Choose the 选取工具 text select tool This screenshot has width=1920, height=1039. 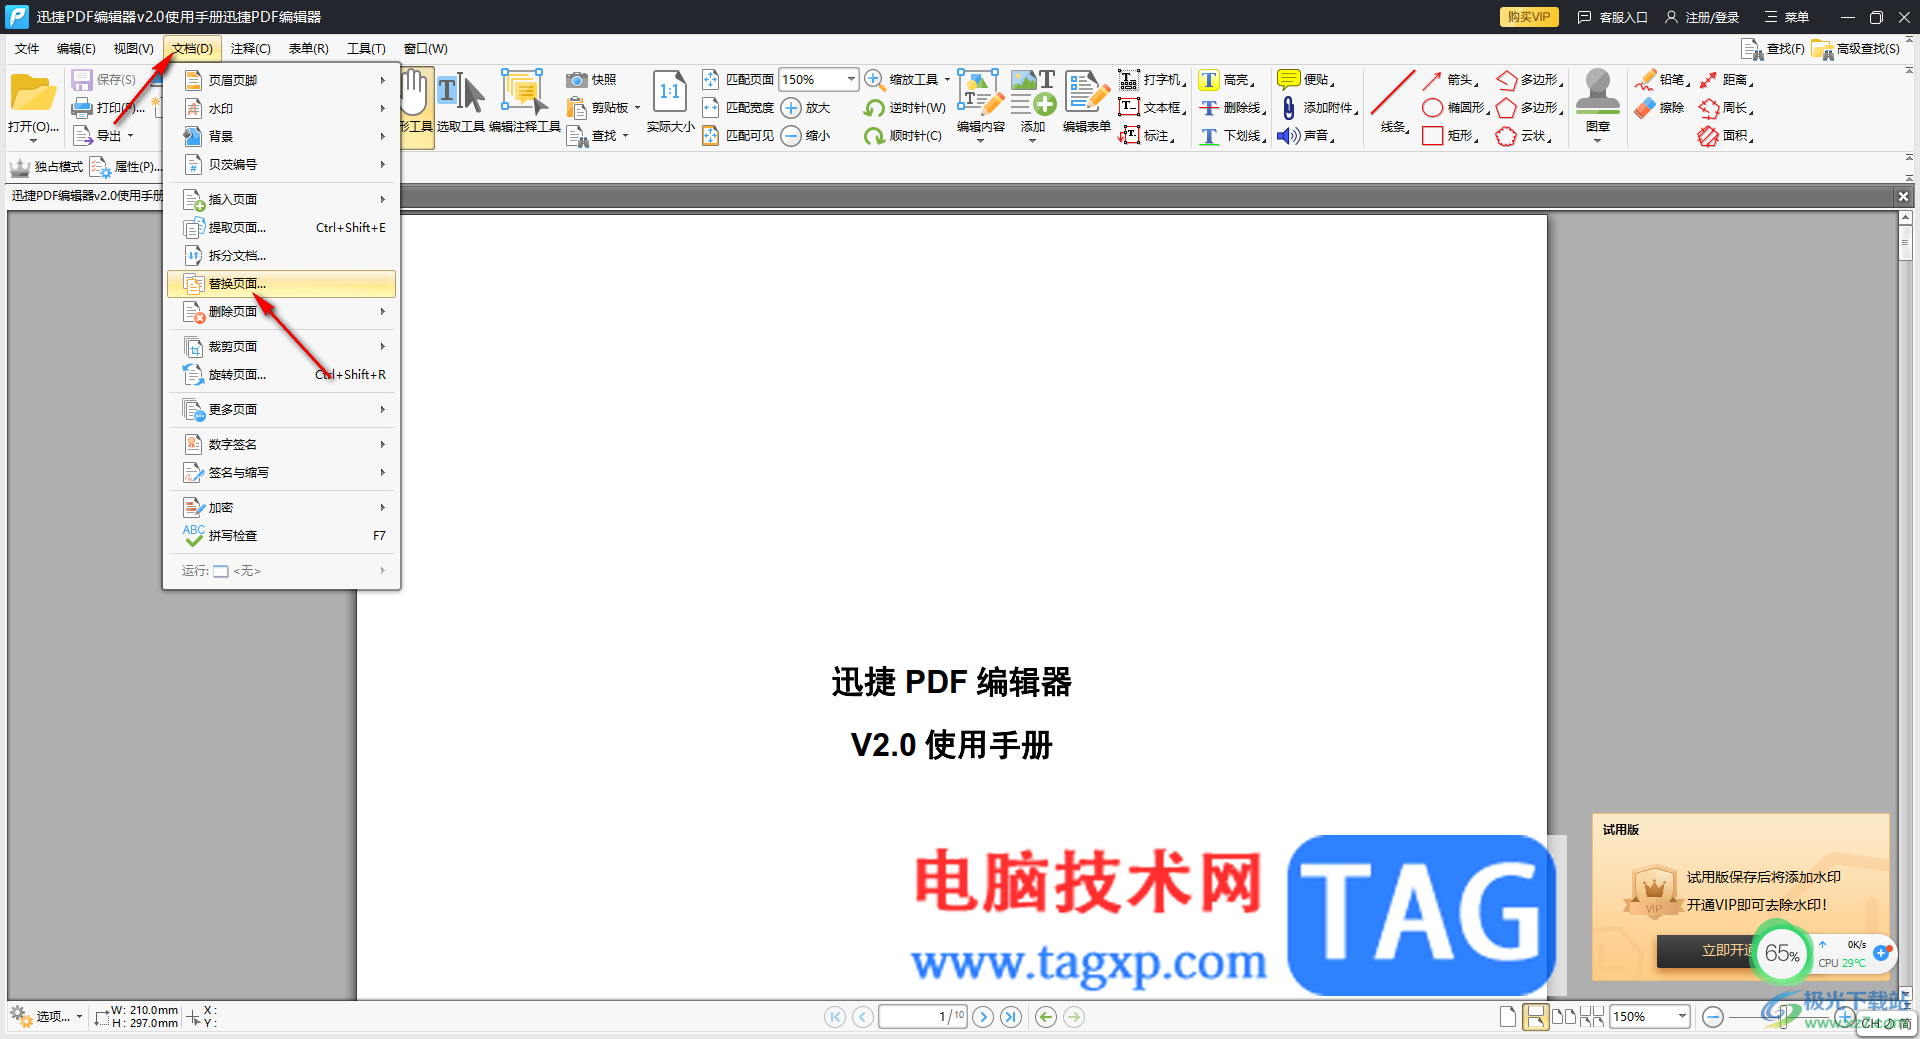pos(461,103)
